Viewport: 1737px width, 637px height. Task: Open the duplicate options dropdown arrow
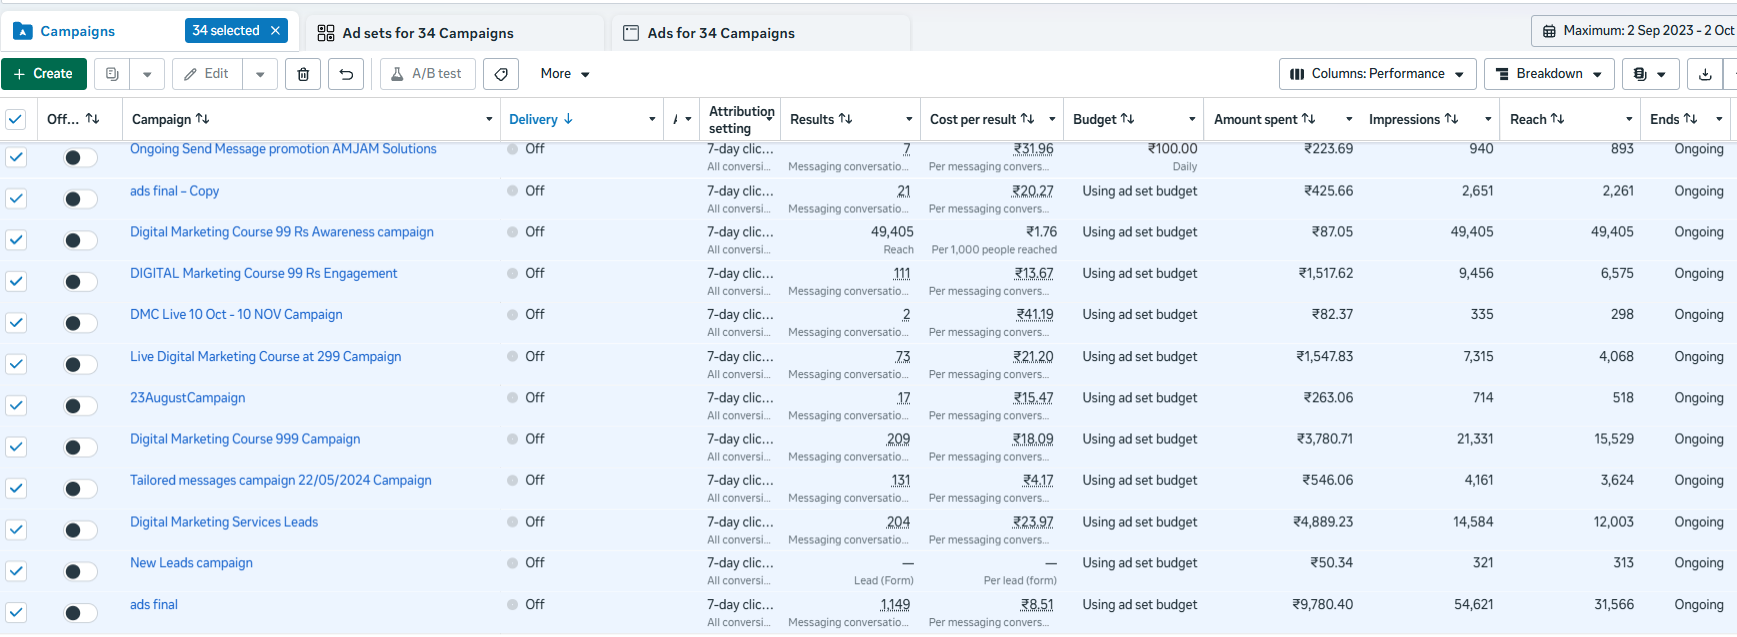(147, 74)
